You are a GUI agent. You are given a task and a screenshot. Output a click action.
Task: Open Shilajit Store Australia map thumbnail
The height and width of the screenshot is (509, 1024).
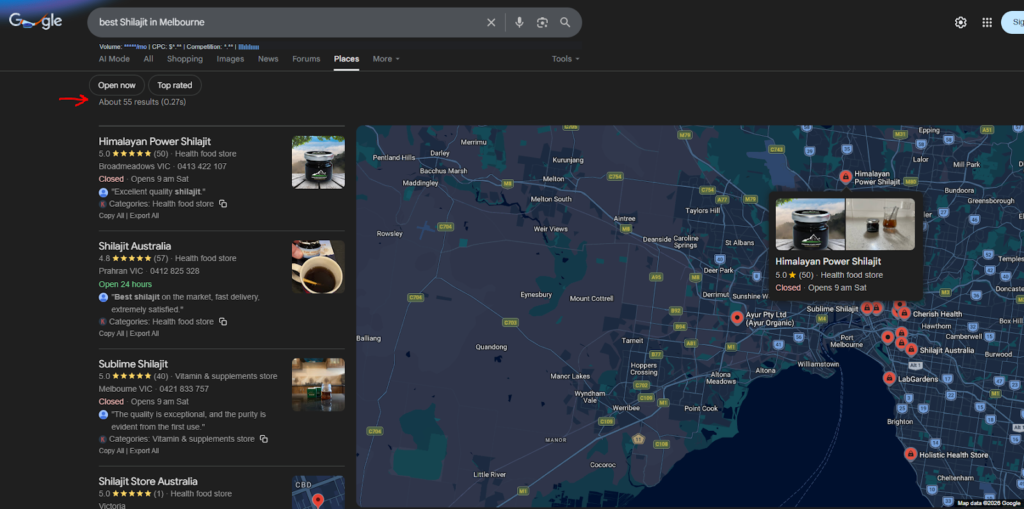click(318, 492)
